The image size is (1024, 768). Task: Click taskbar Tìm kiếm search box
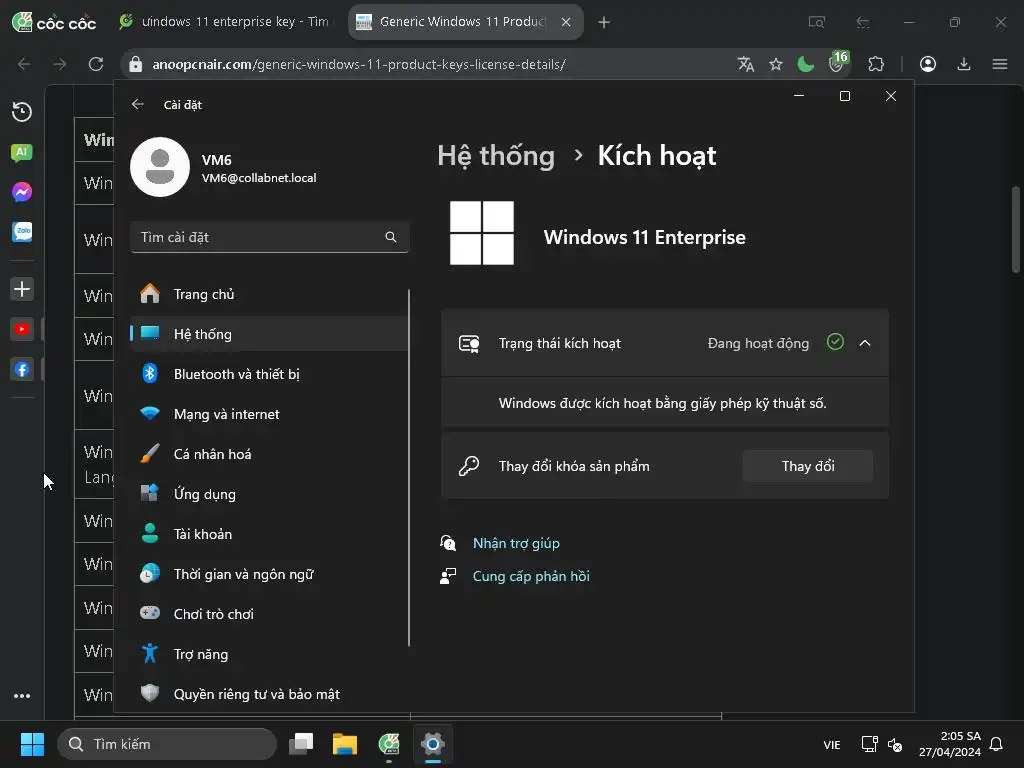coord(167,744)
